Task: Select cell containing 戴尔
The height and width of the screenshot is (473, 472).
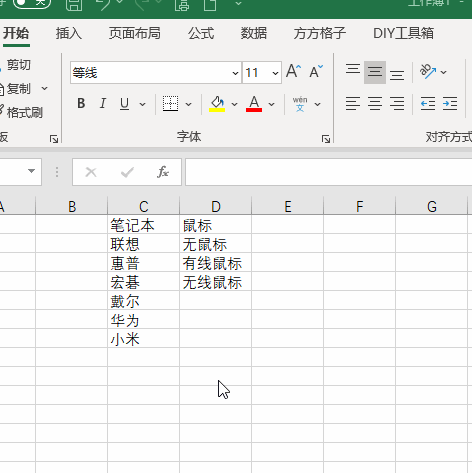Action: [144, 301]
